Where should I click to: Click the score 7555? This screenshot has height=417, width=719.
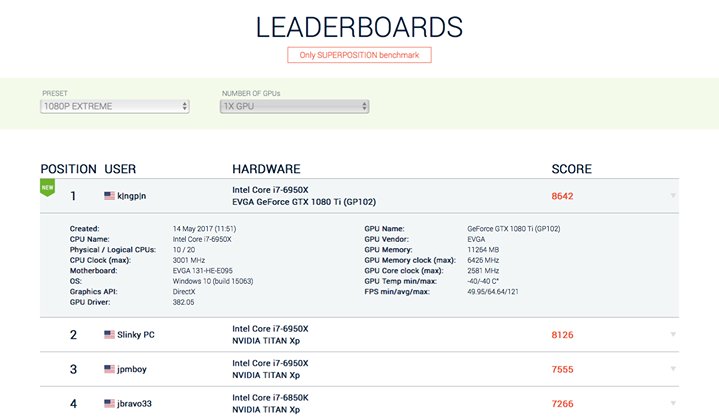pyautogui.click(x=562, y=369)
